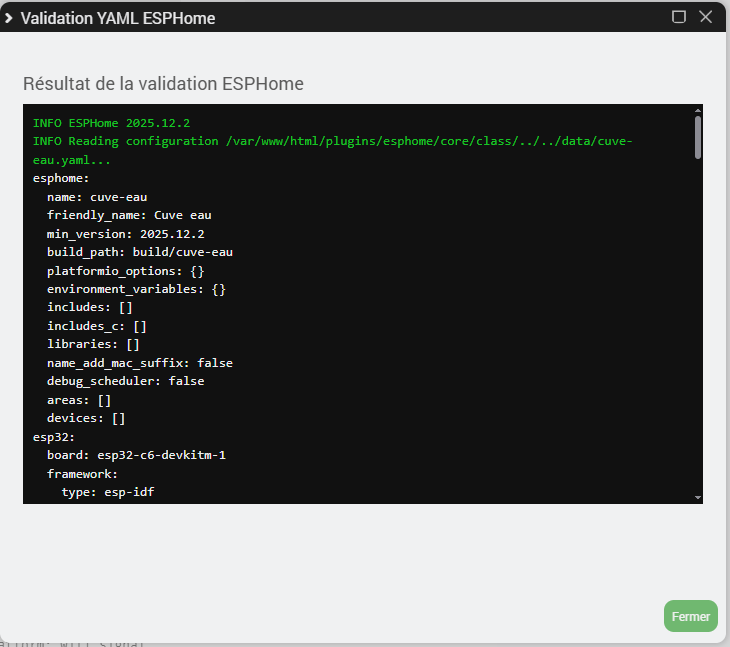Click the console scrollbar thumb

click(697, 137)
